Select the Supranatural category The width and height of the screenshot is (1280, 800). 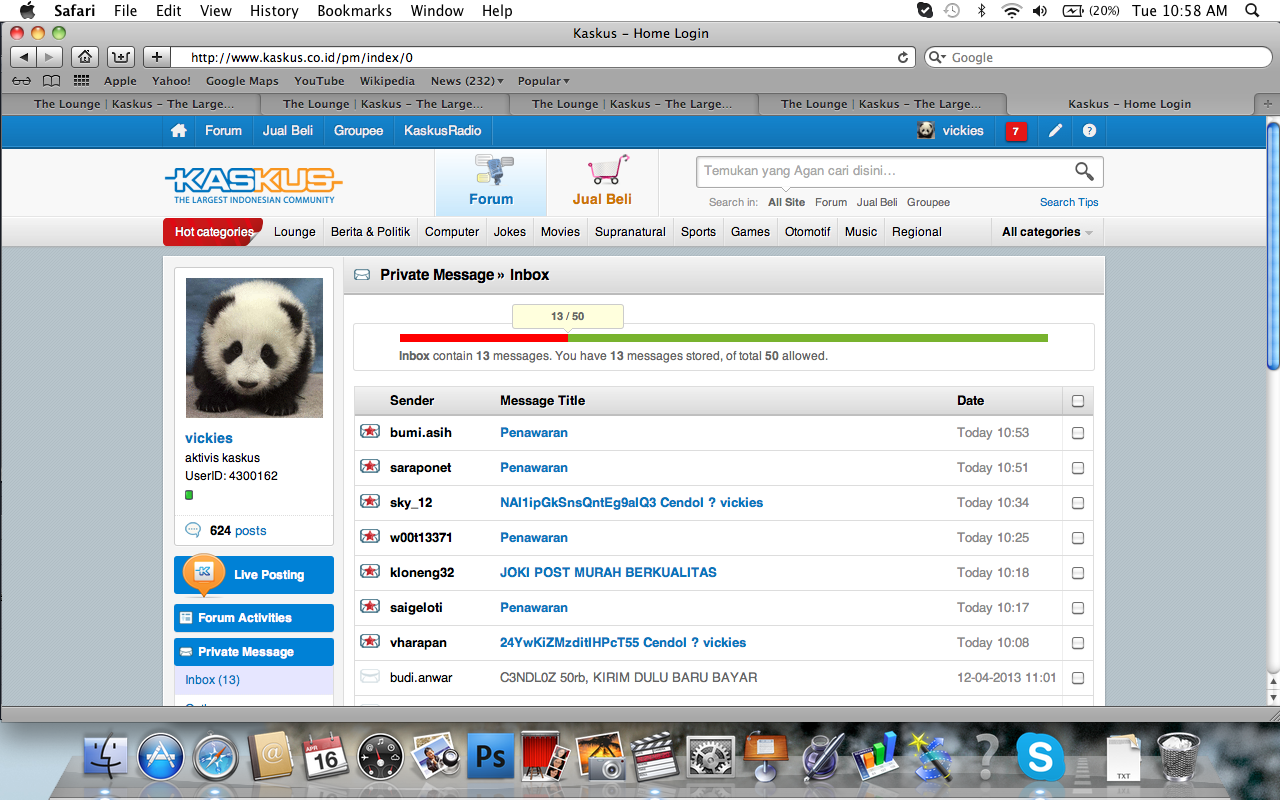coord(630,232)
